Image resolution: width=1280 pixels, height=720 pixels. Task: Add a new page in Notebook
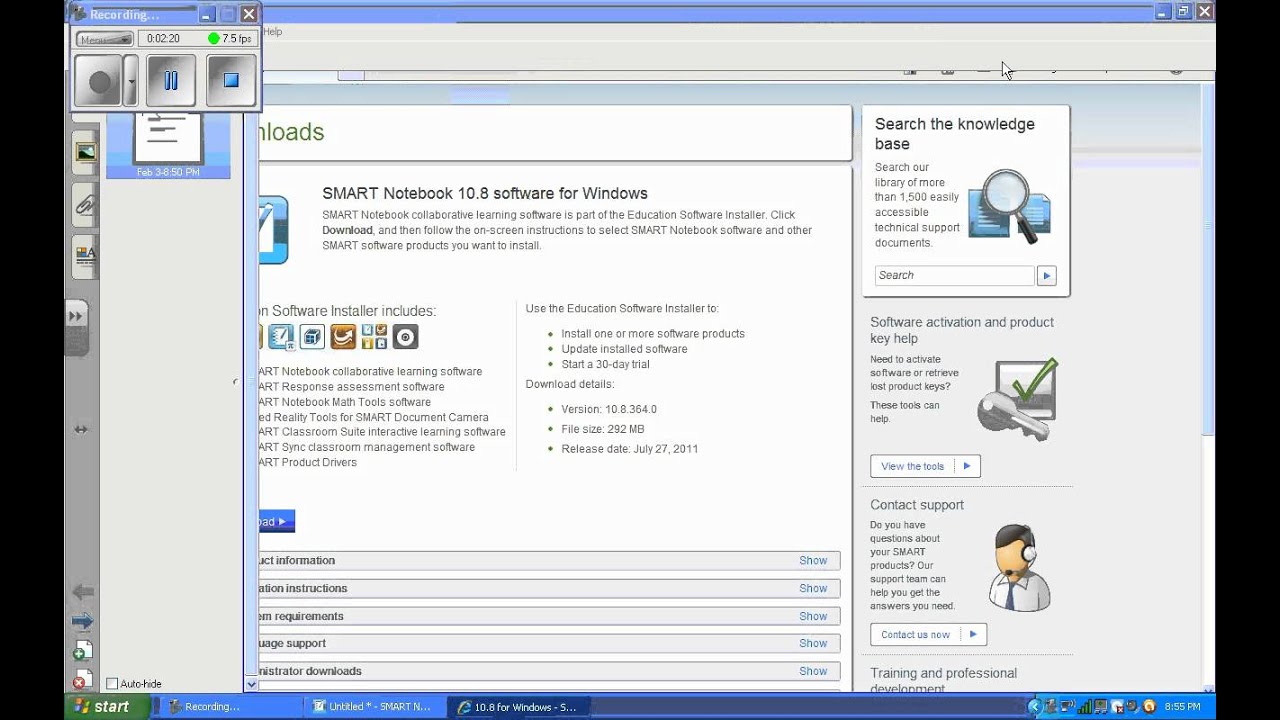(x=82, y=652)
